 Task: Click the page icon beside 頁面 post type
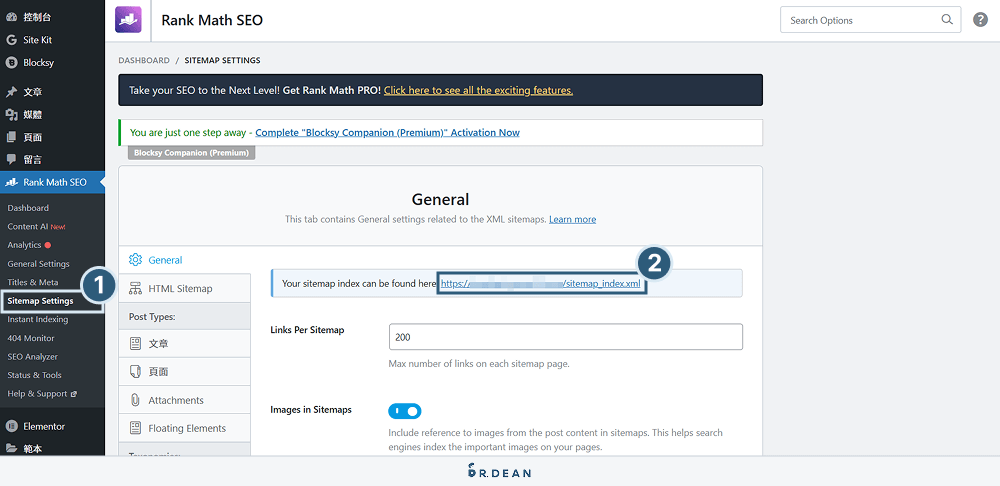pyautogui.click(x=135, y=371)
